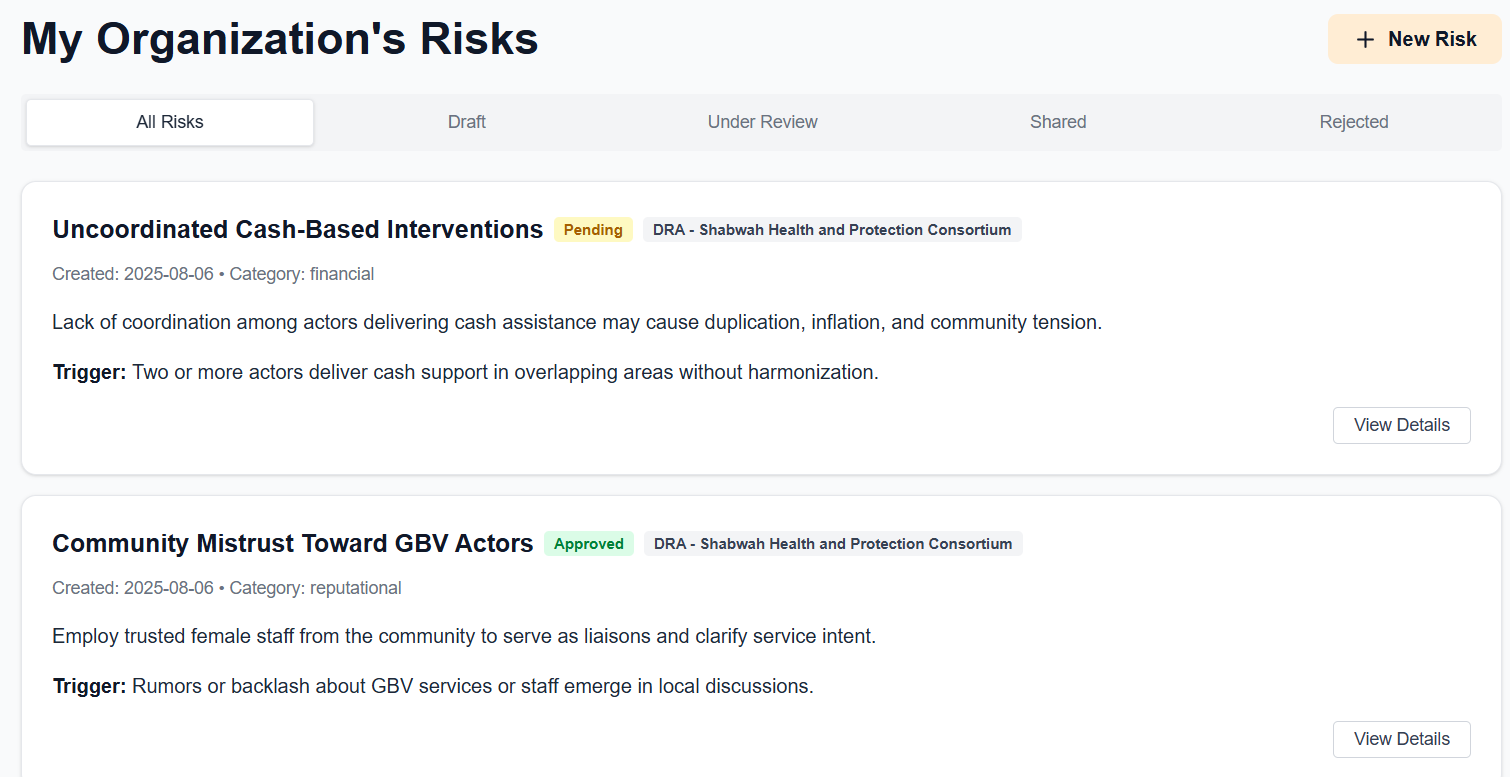The image size is (1510, 777).
Task: Click the Uncoordinated Cash-Based Interventions title
Action: pyautogui.click(x=297, y=230)
